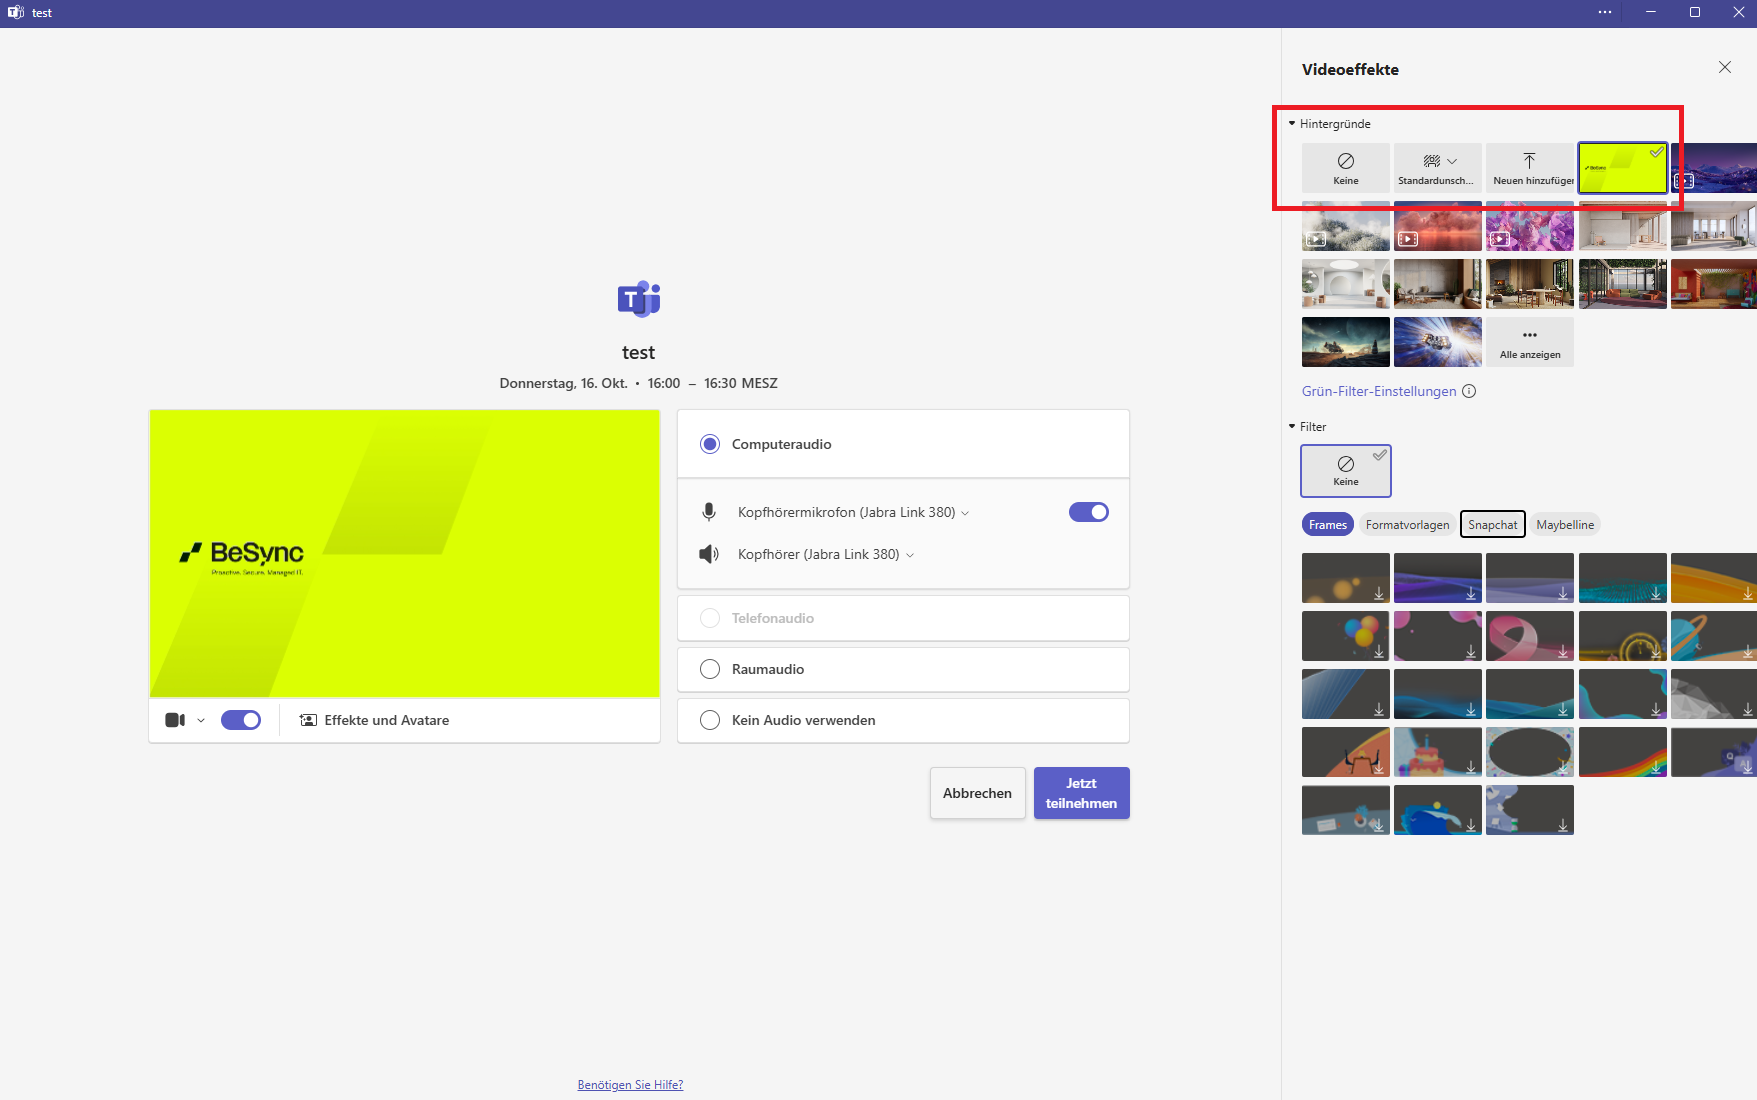Select the yellow-green BeSync background thumbnail
The image size is (1757, 1100).
(1622, 168)
